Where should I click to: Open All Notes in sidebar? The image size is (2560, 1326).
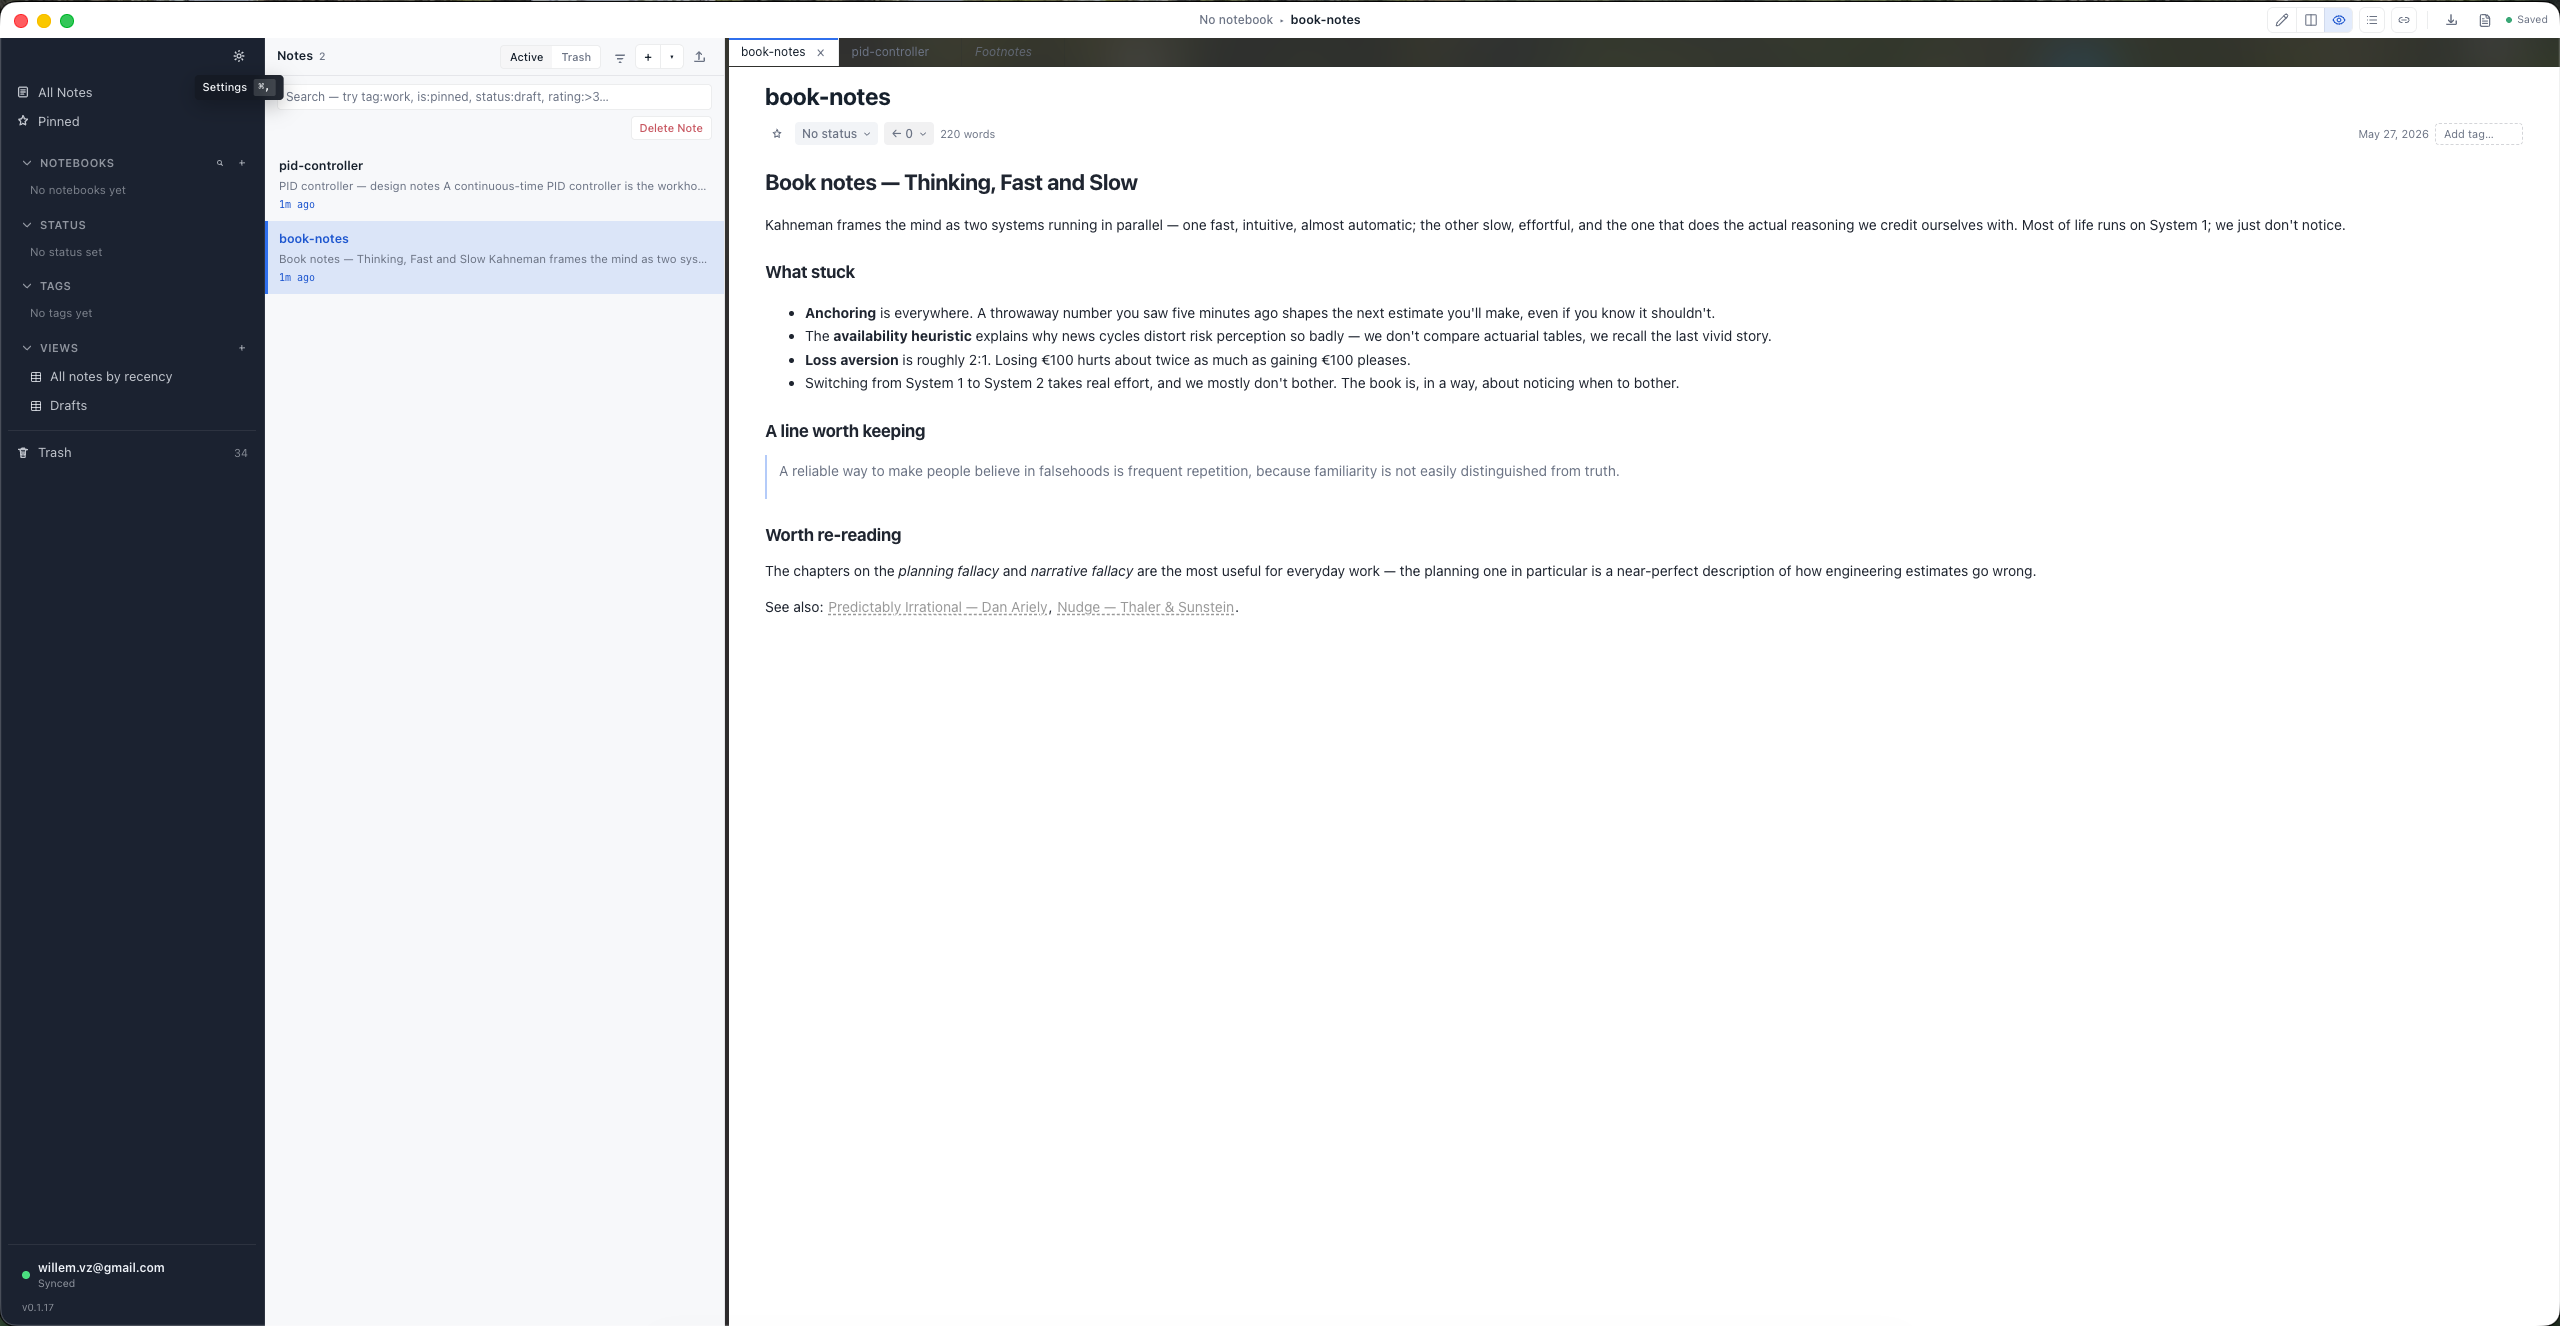132,92
